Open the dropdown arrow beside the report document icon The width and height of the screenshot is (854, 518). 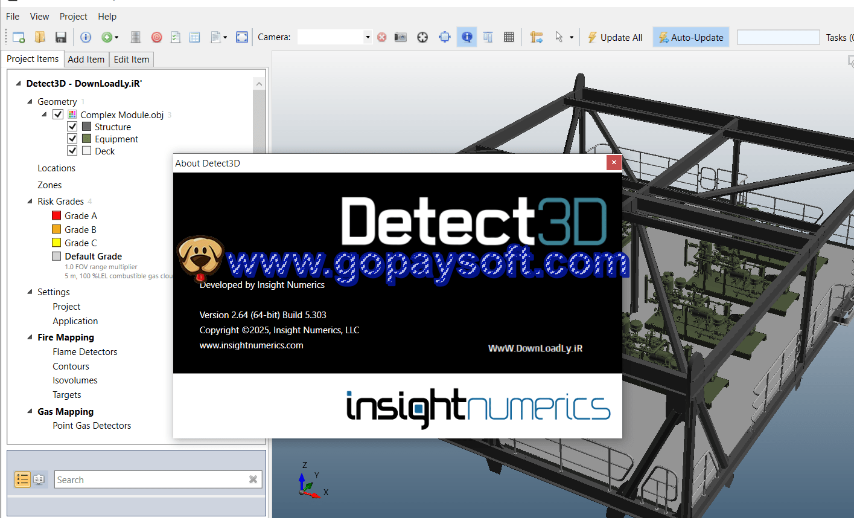click(225, 38)
